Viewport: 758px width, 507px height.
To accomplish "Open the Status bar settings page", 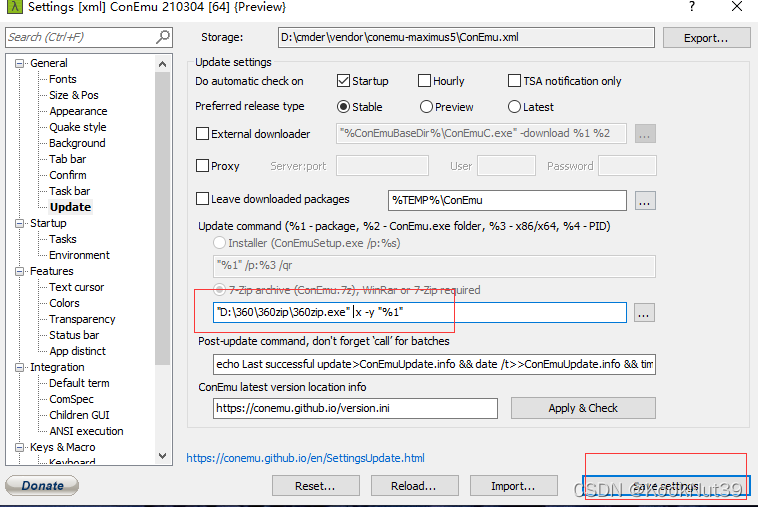I will pyautogui.click(x=74, y=335).
